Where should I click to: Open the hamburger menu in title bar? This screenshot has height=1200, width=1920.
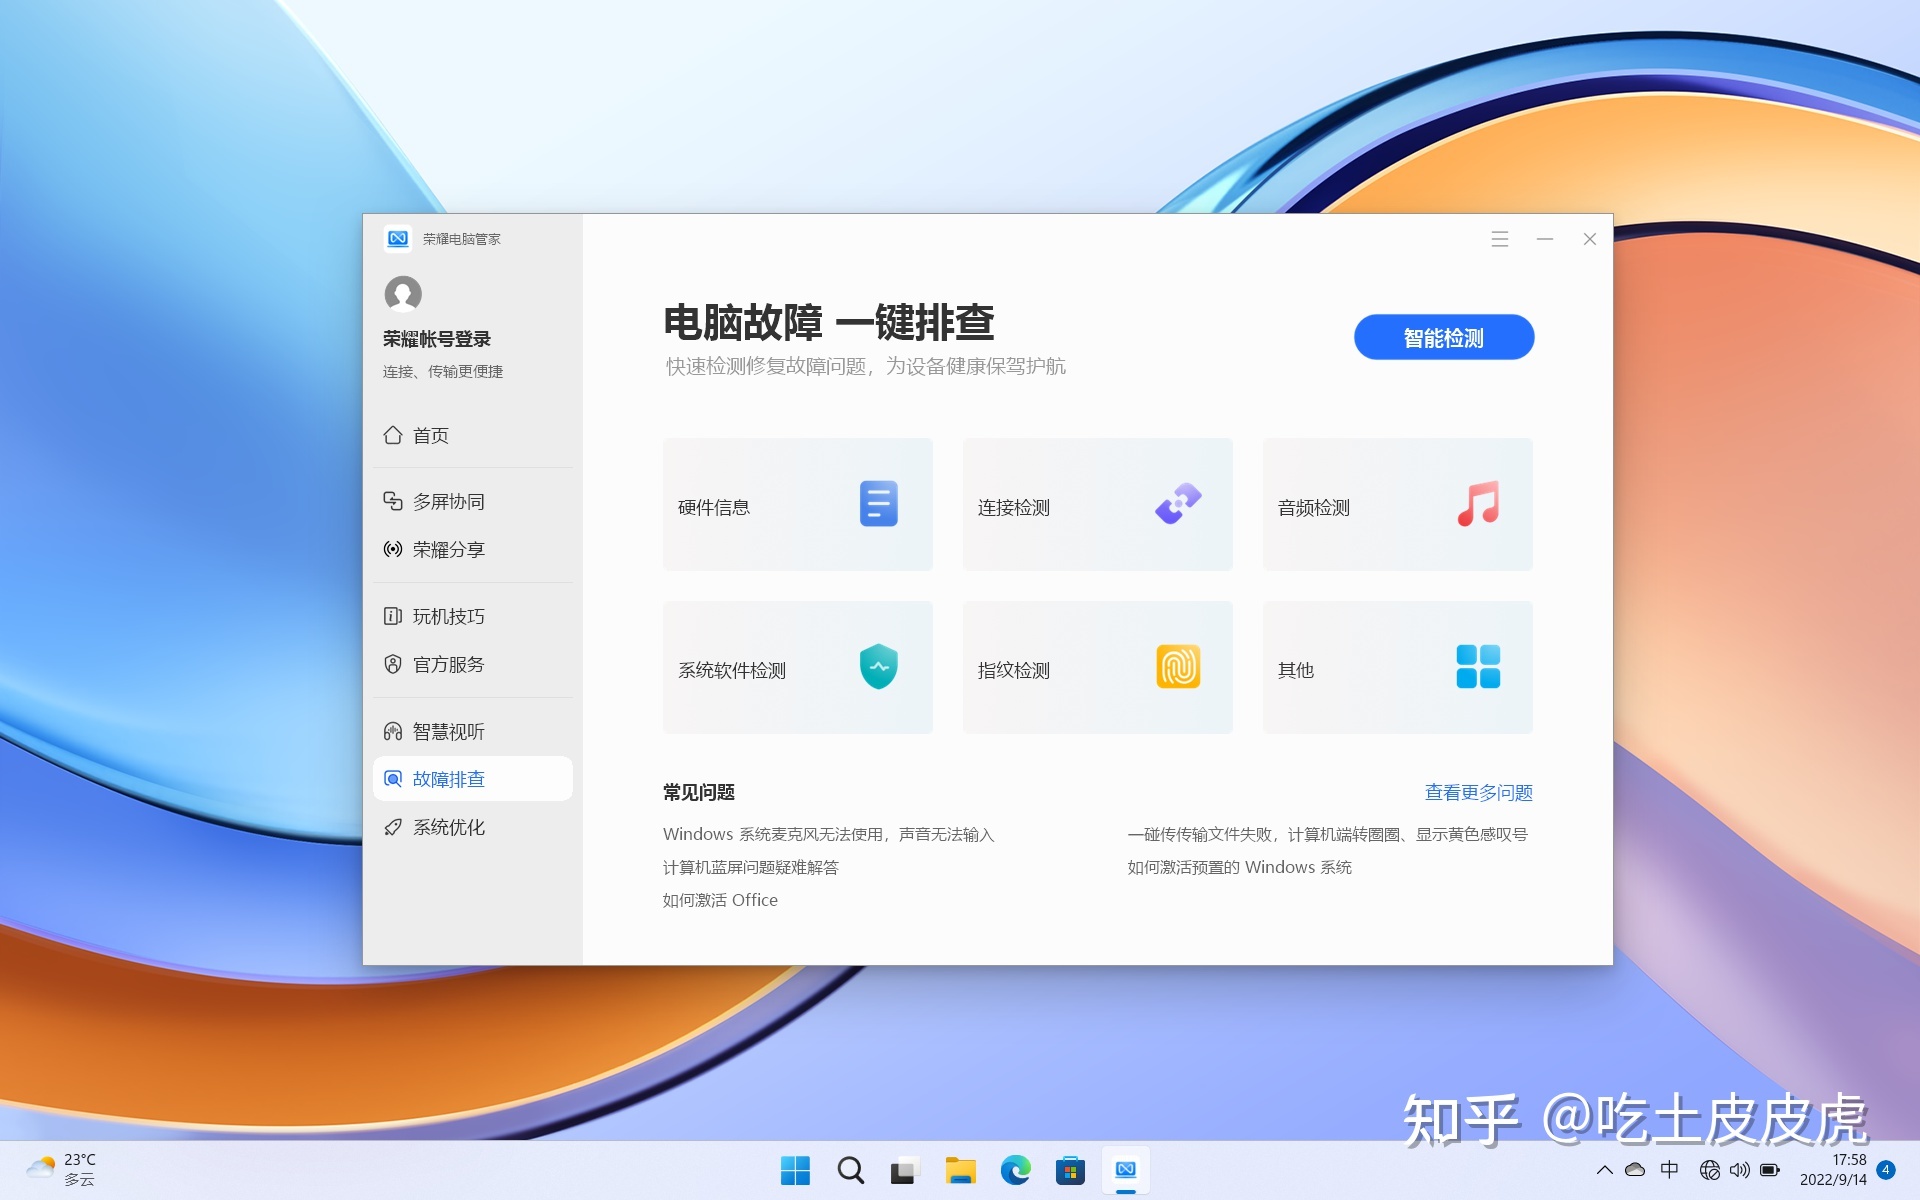pyautogui.click(x=1499, y=239)
